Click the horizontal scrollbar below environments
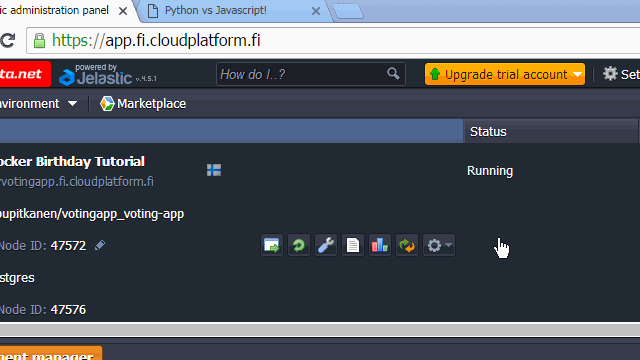This screenshot has width=640, height=360. click(320, 329)
